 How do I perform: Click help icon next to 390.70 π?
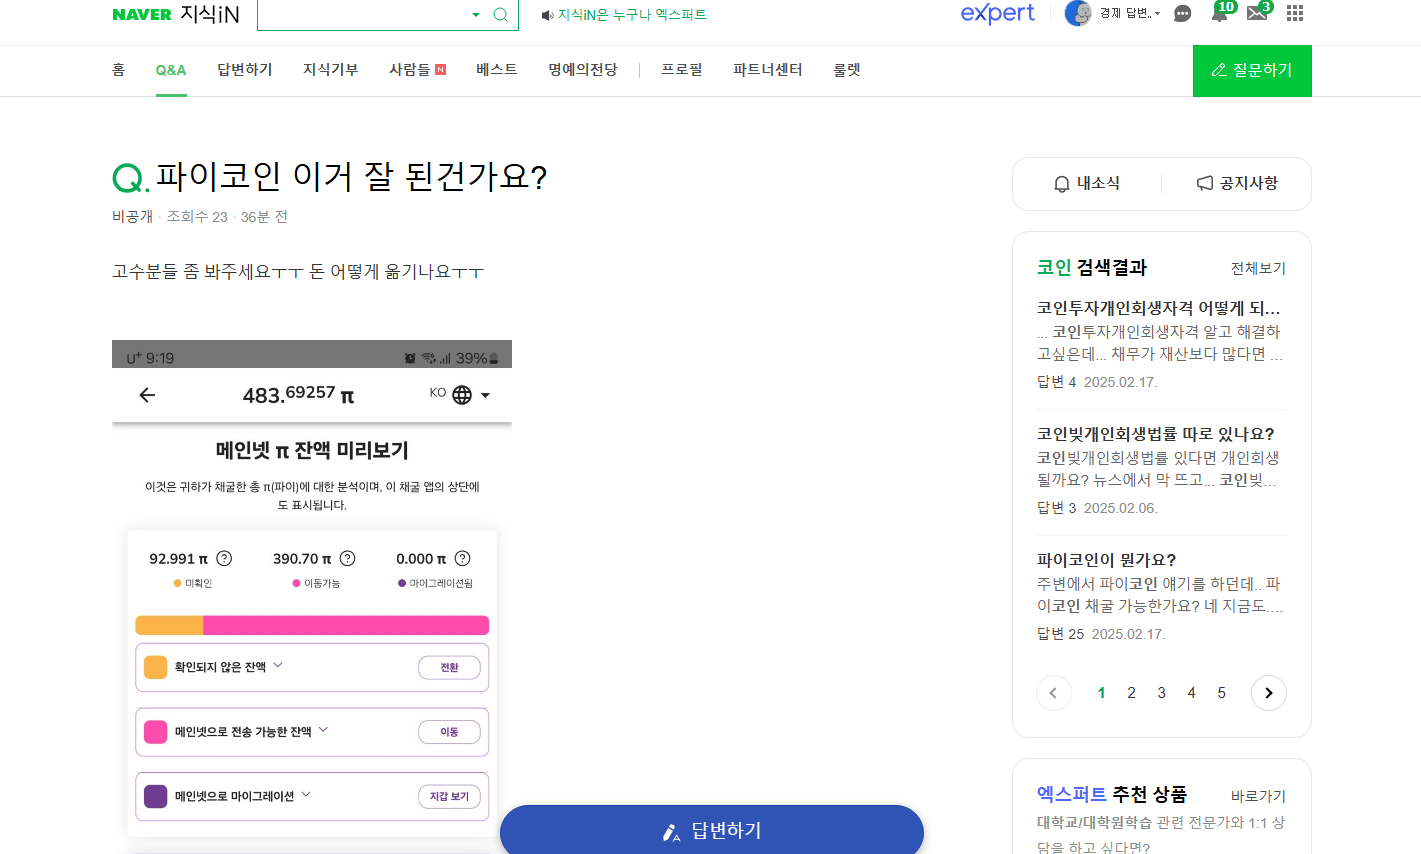coord(348,558)
